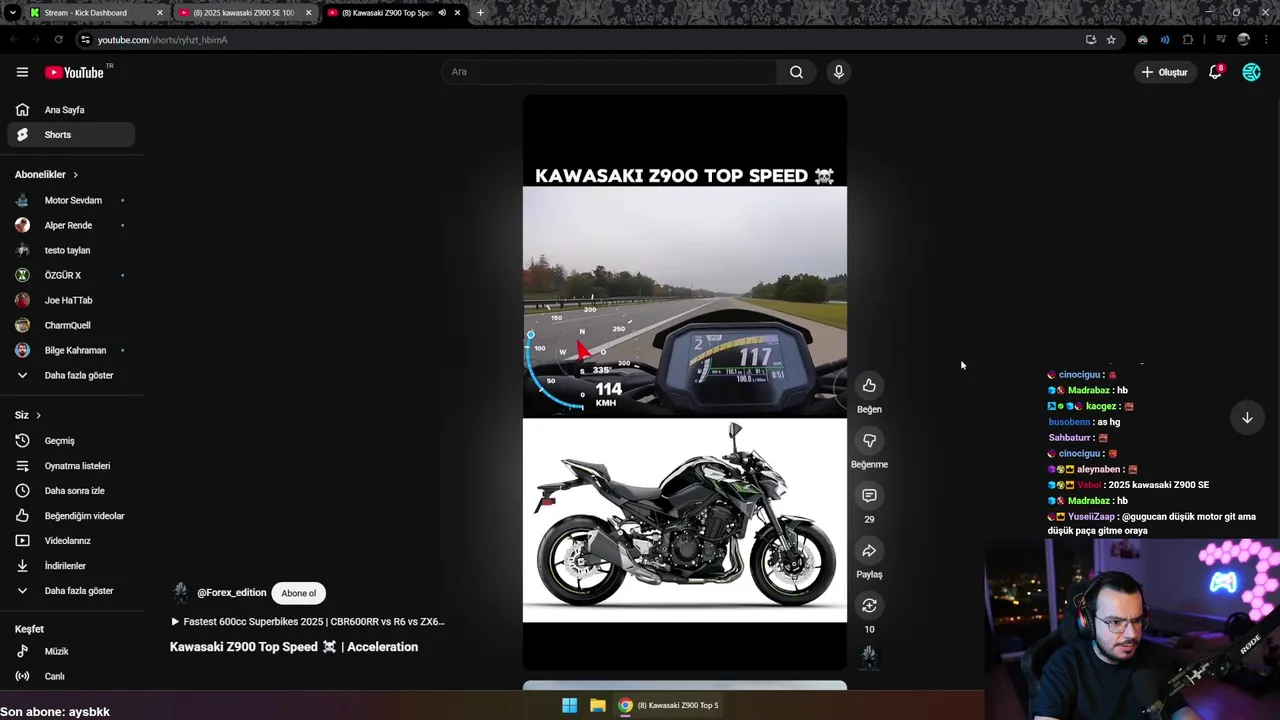Open Canlı under Keşfet
This screenshot has width=1280, height=720.
pos(71,676)
